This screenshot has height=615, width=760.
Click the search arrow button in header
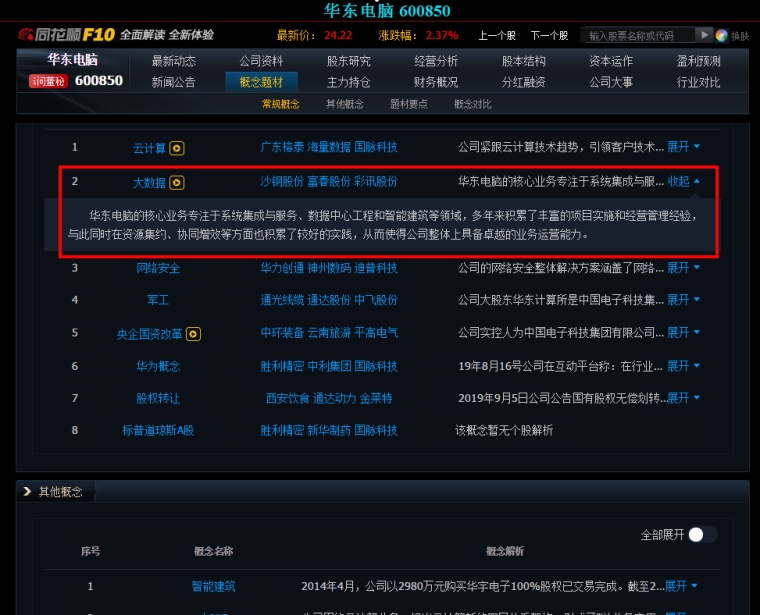pyautogui.click(x=704, y=35)
